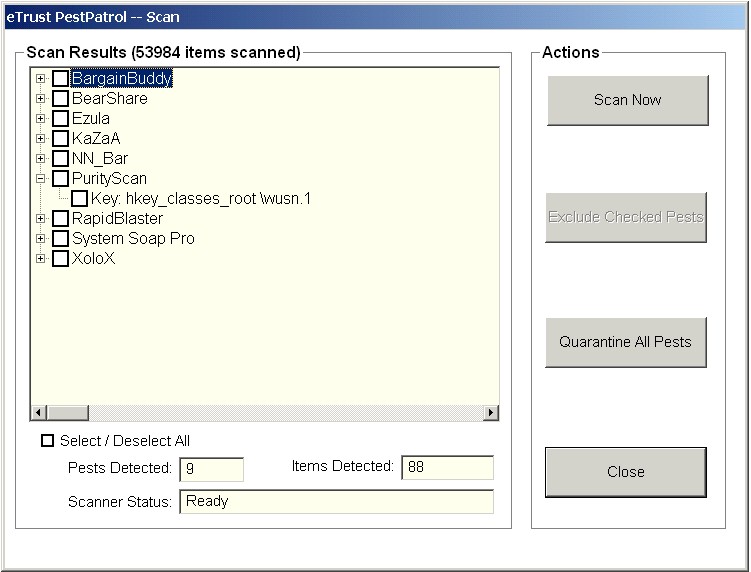Tick the KaZaA pest checkbox

[x=60, y=138]
